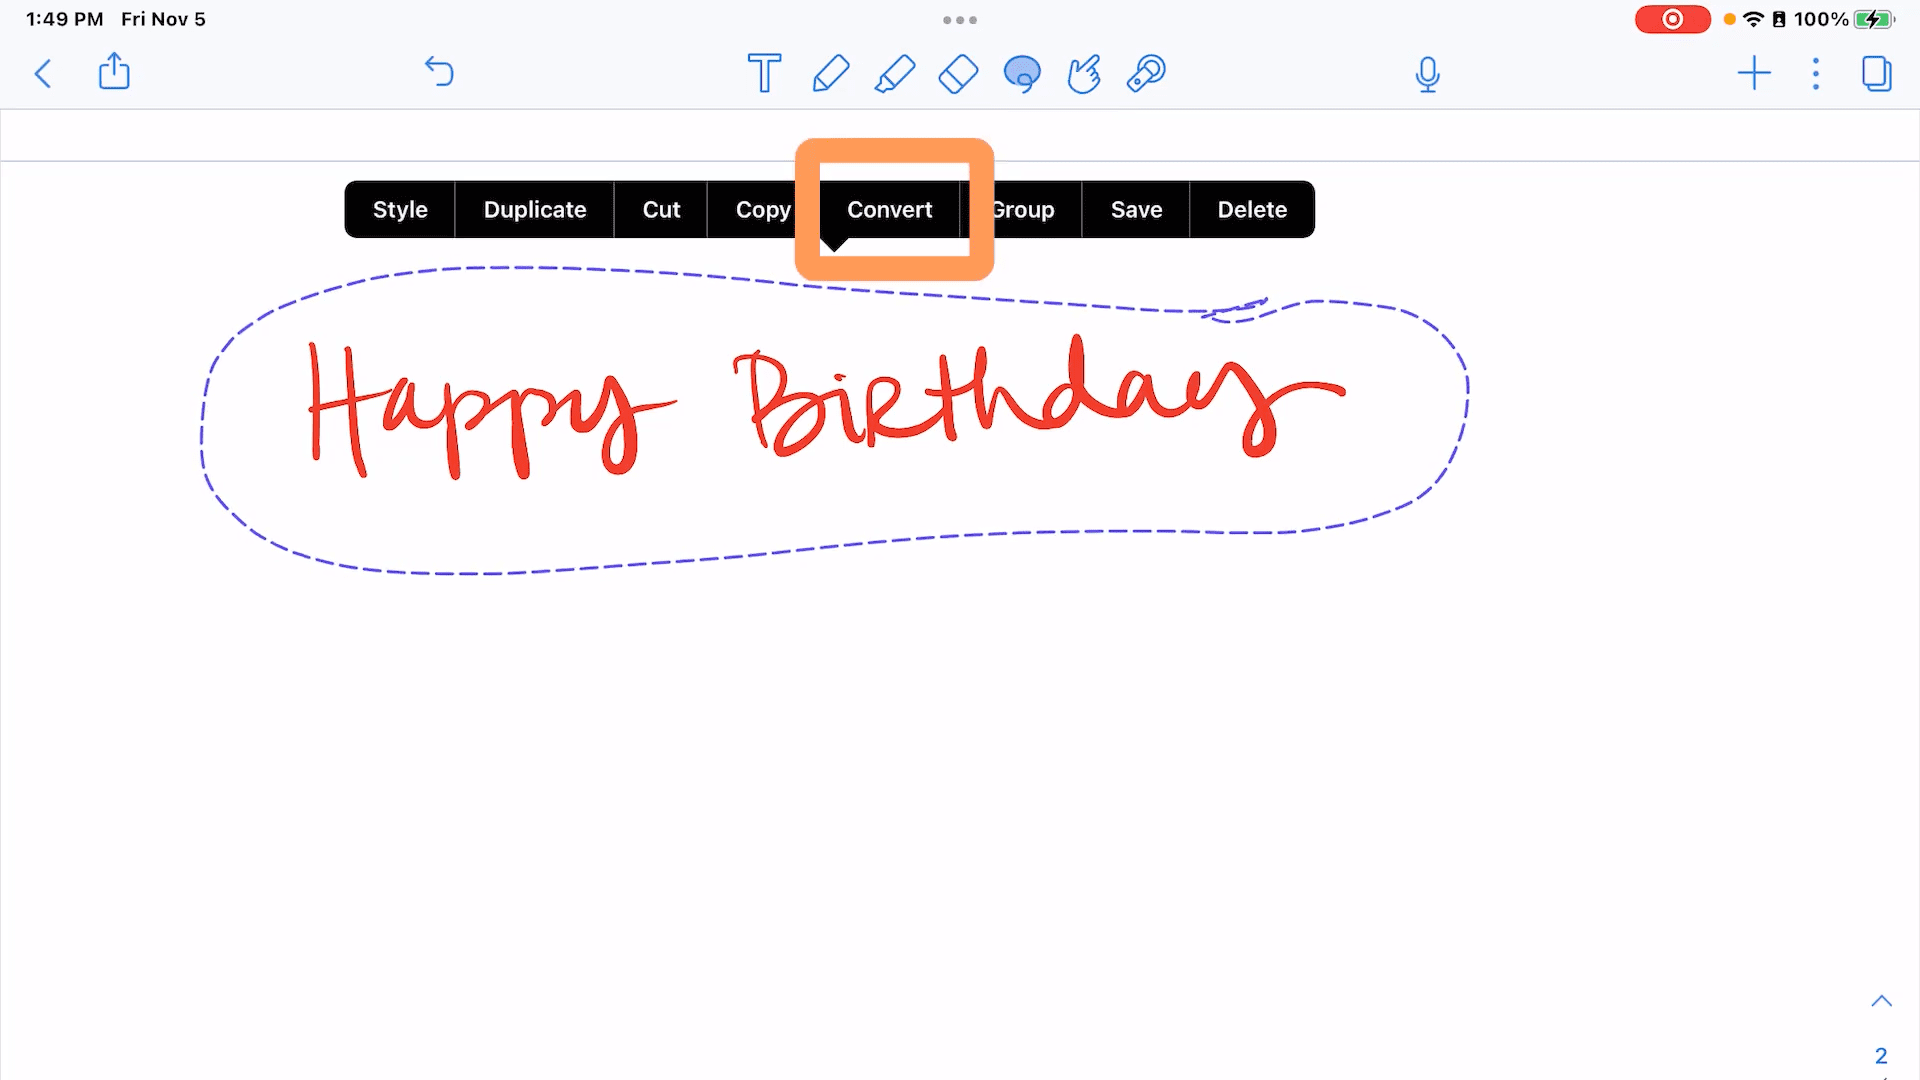Tap the Add new page button
Image resolution: width=1920 pixels, height=1080 pixels.
pos(1754,73)
